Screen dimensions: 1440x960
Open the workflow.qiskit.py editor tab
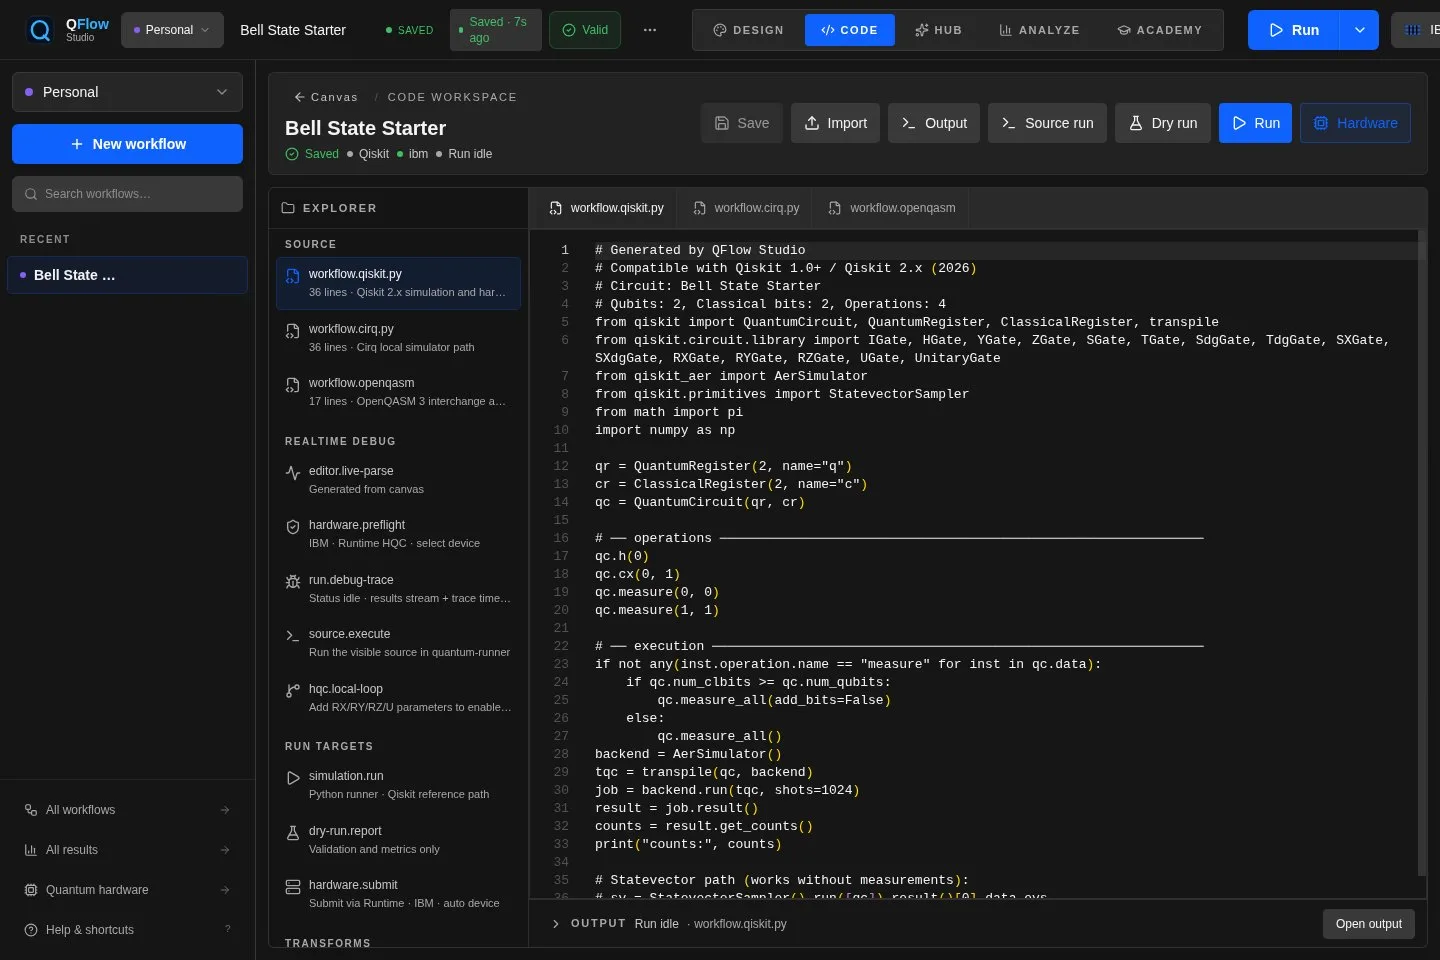point(606,208)
